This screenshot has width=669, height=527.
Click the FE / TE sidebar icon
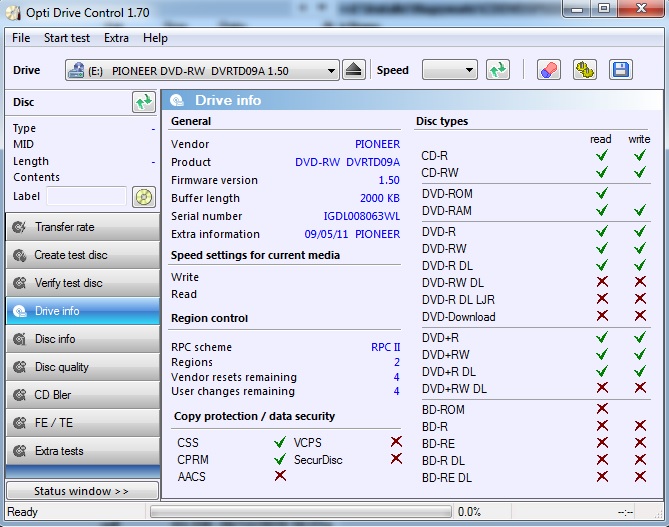click(19, 423)
